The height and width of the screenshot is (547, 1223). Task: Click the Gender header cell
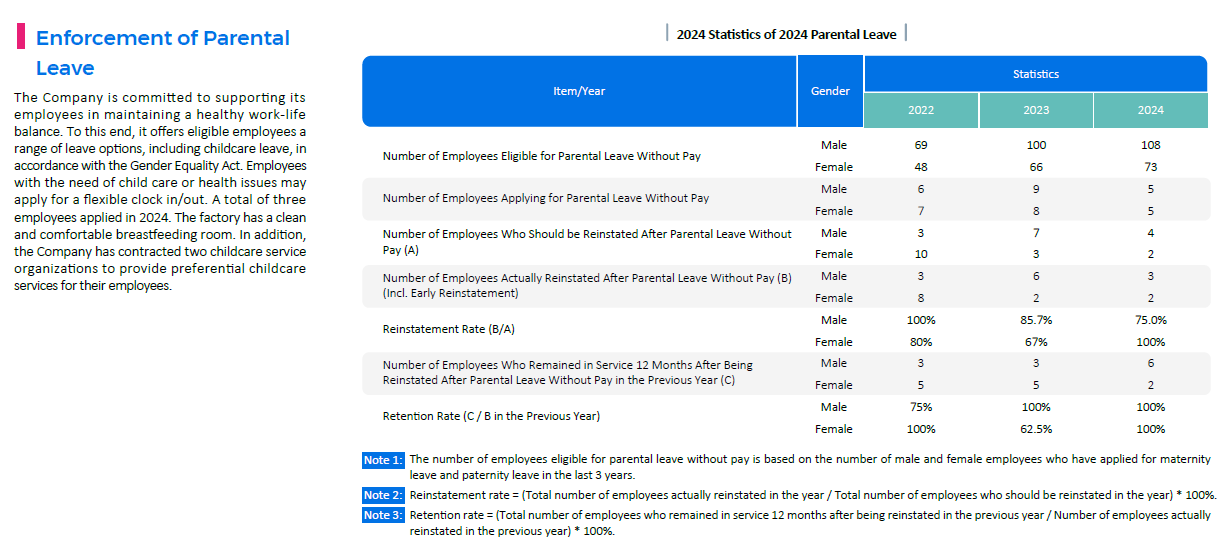[830, 91]
